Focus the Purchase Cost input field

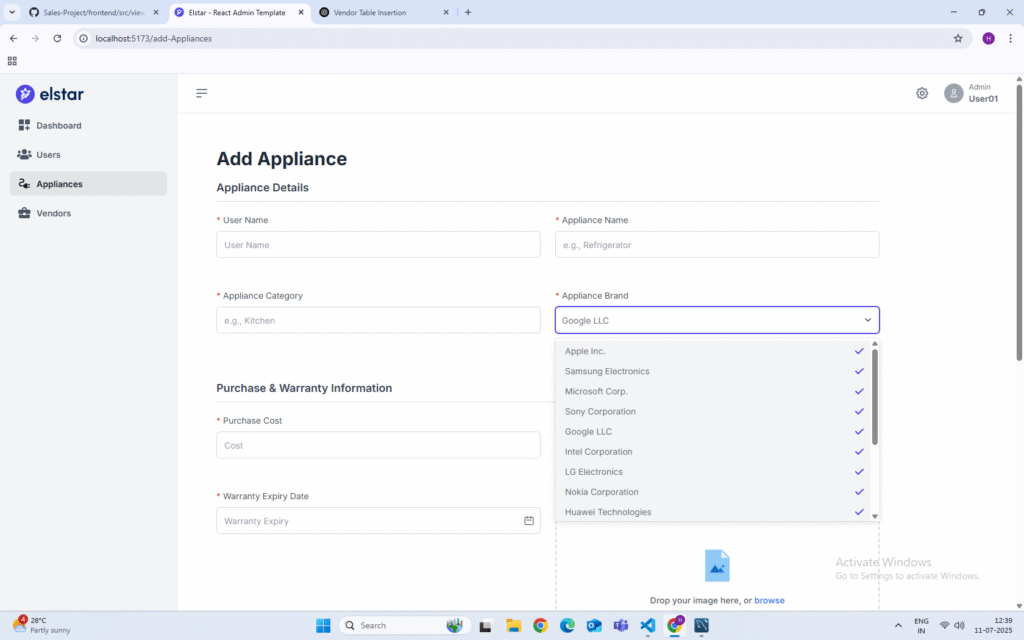coord(378,445)
